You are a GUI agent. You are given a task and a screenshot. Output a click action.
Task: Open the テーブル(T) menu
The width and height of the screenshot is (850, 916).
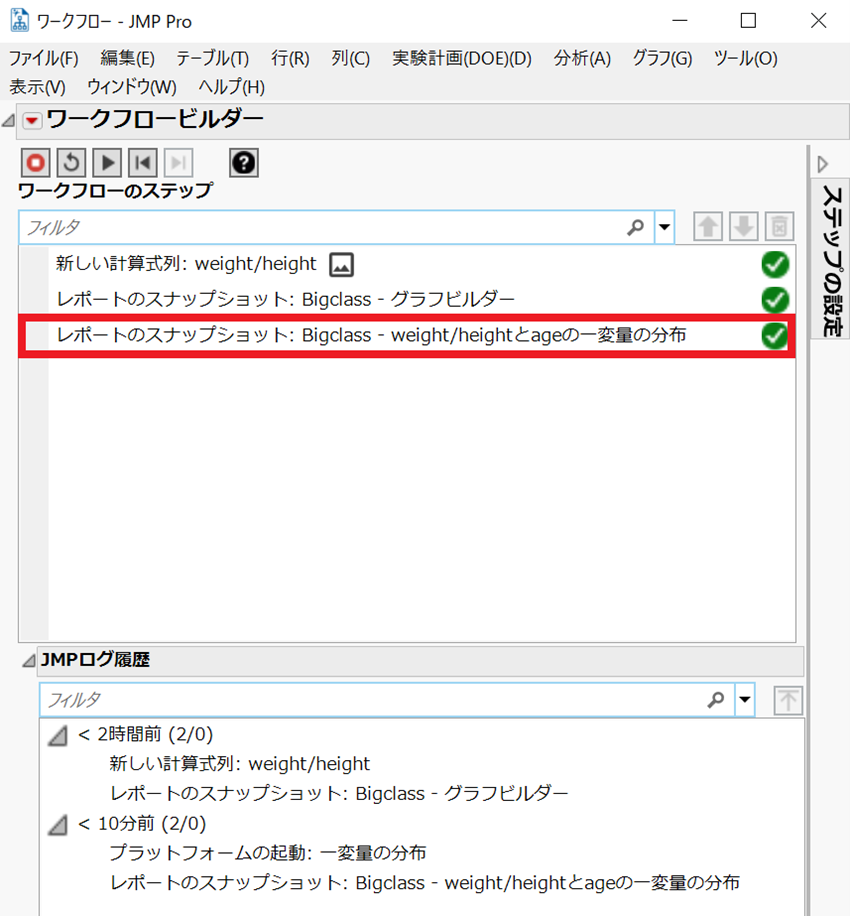213,58
